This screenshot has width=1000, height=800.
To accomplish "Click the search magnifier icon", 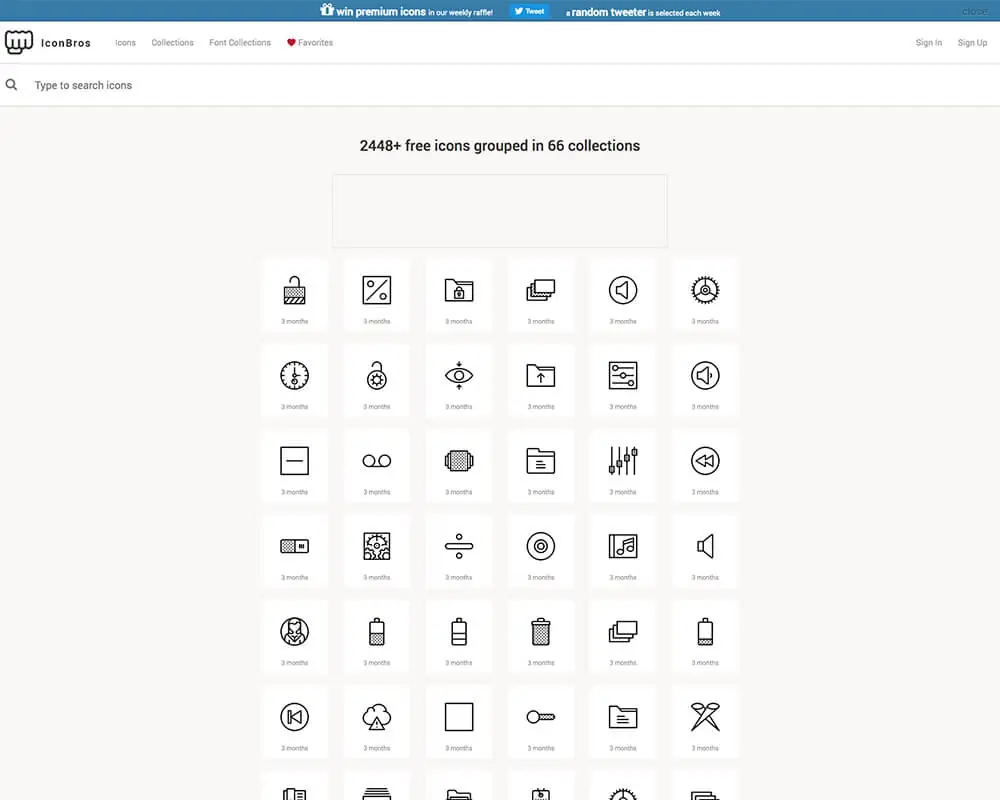I will click(x=11, y=84).
